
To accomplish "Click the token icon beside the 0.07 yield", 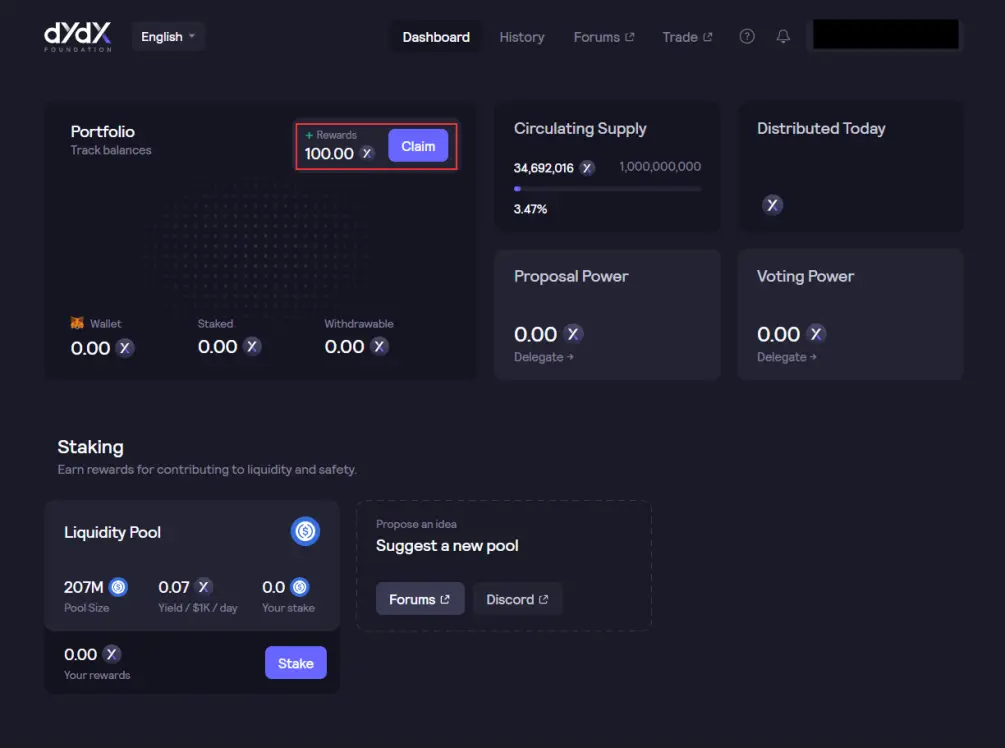I will click(203, 586).
